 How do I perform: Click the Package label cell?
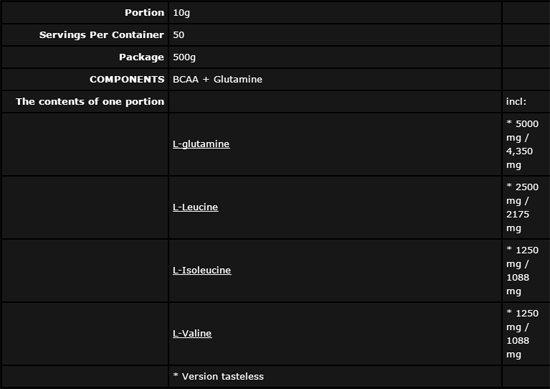point(85,57)
